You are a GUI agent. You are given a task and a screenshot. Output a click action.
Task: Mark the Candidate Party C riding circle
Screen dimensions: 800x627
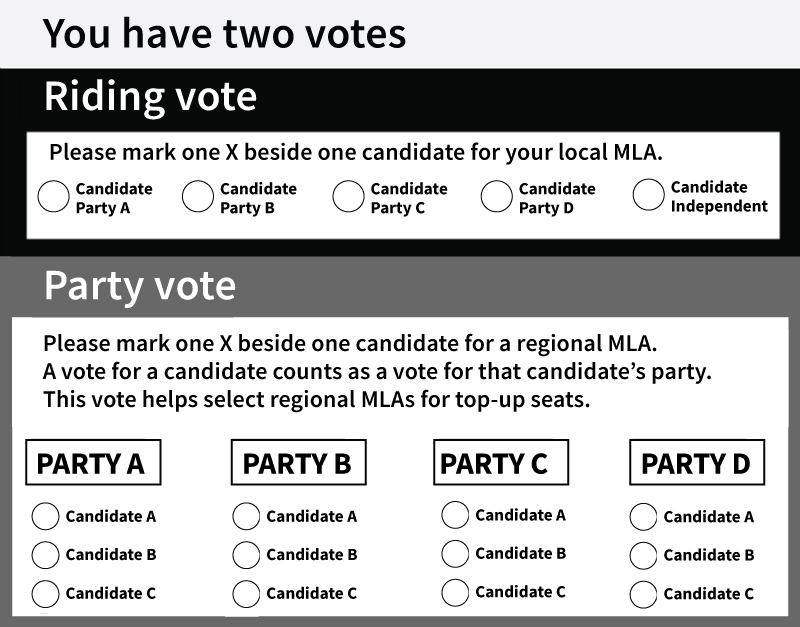click(348, 196)
